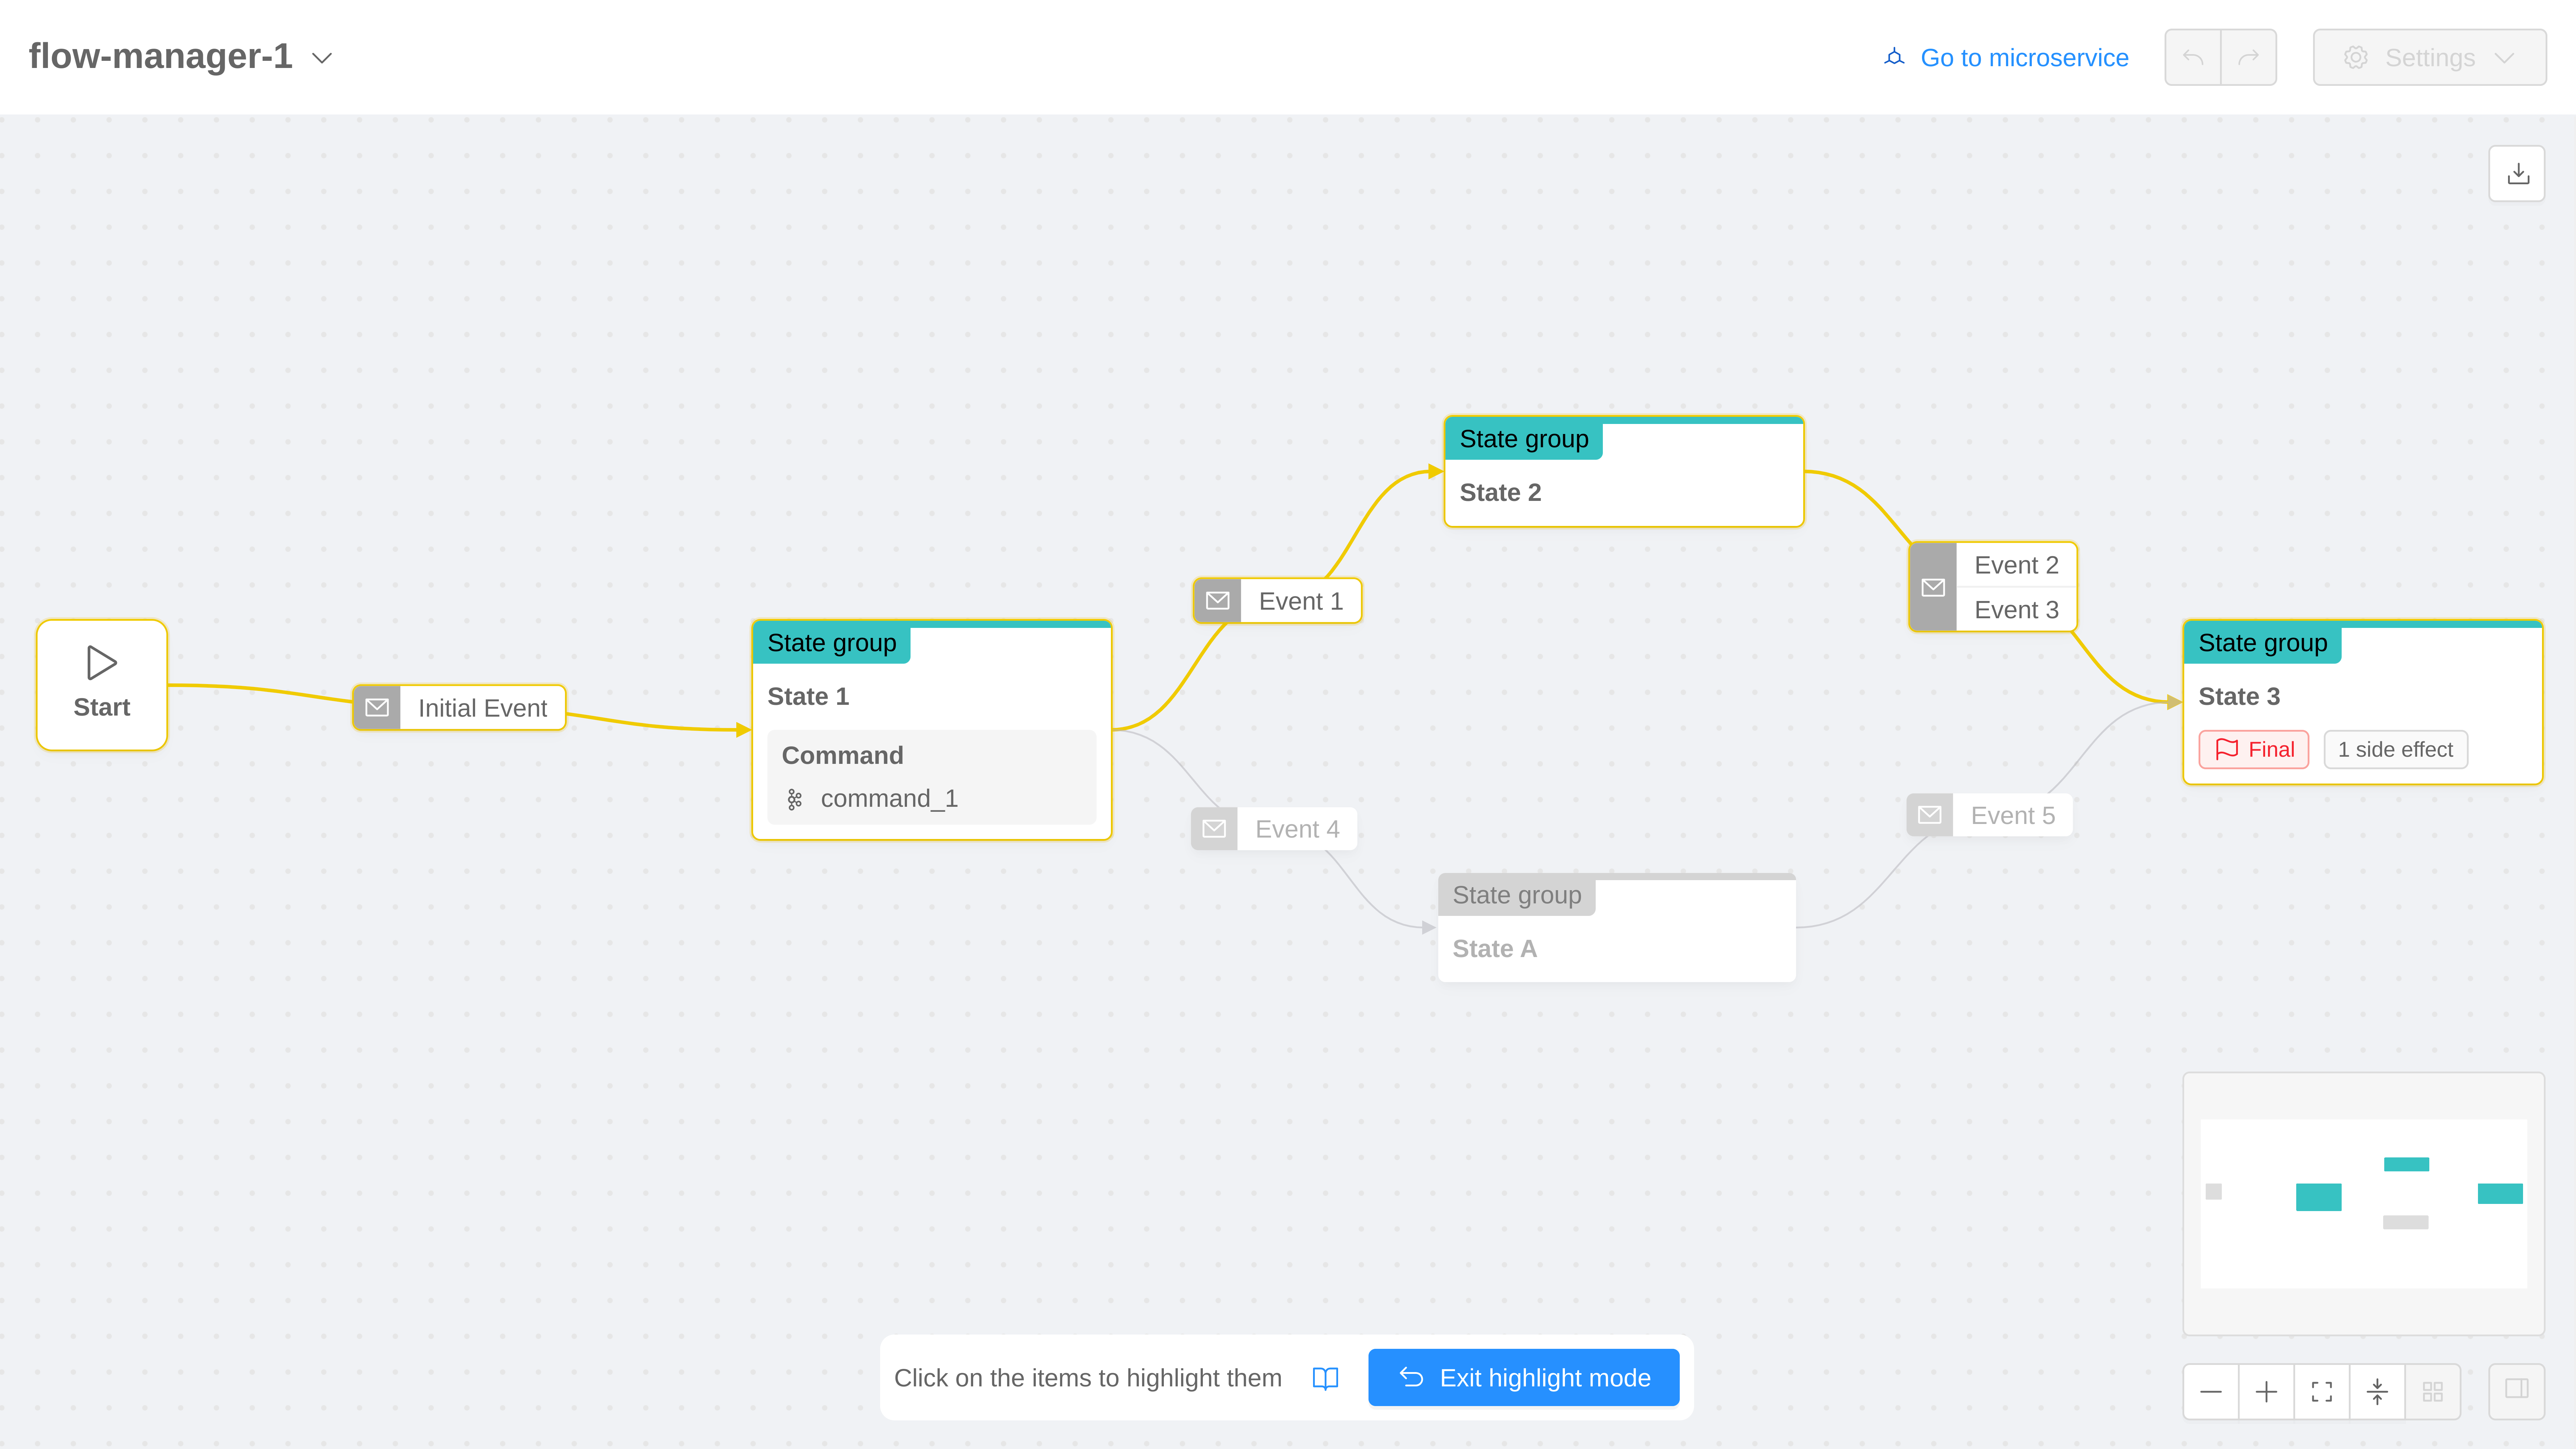
Task: Click the minimap overview panel
Action: coord(2363,1203)
